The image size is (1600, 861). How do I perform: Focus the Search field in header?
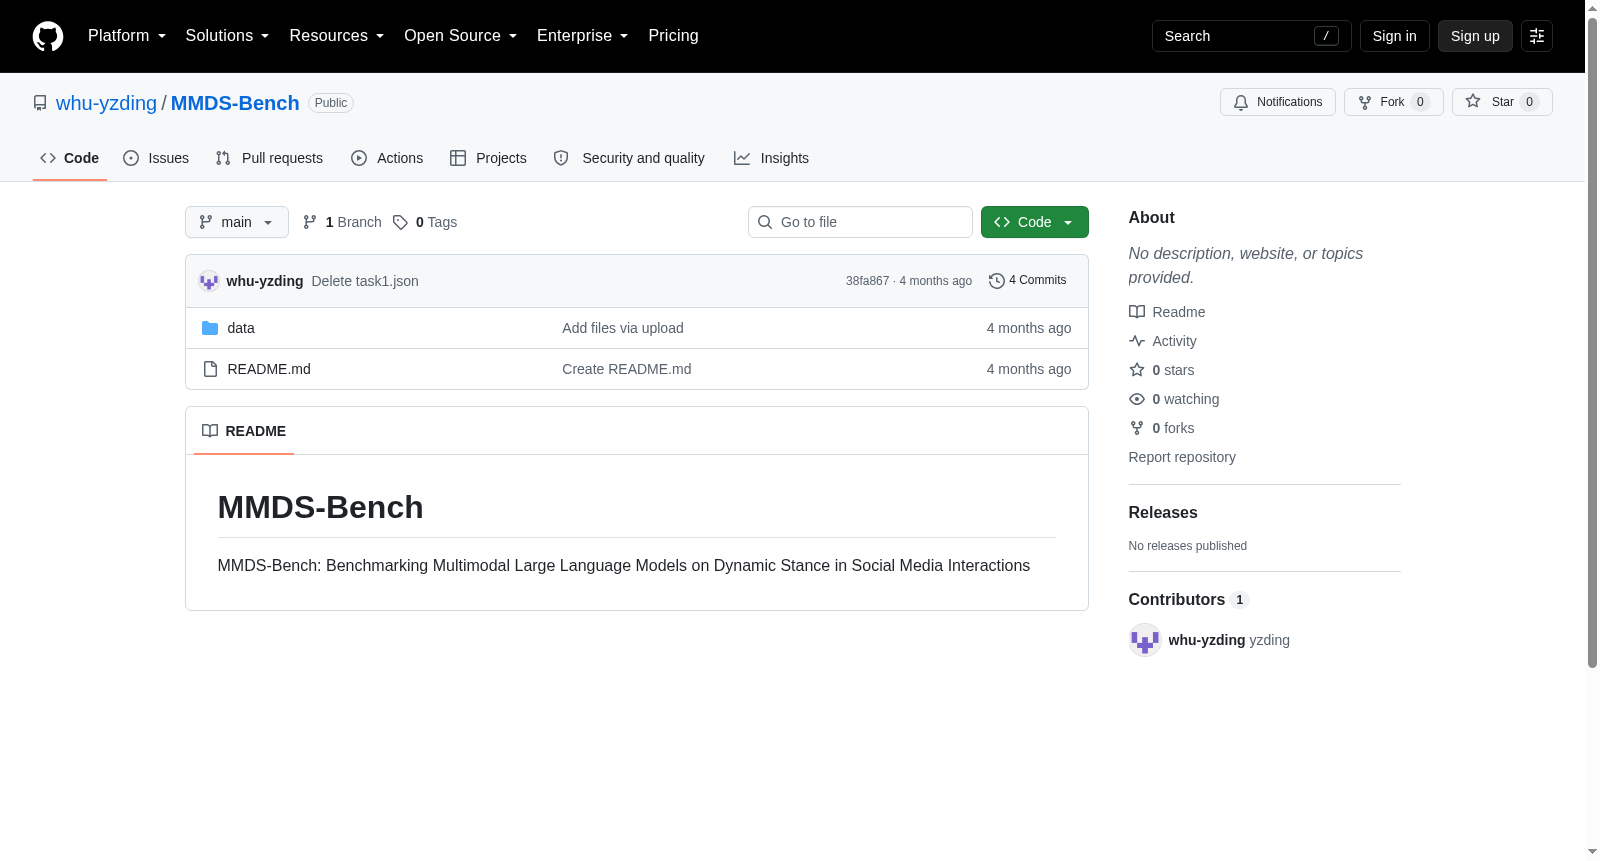tap(1252, 36)
